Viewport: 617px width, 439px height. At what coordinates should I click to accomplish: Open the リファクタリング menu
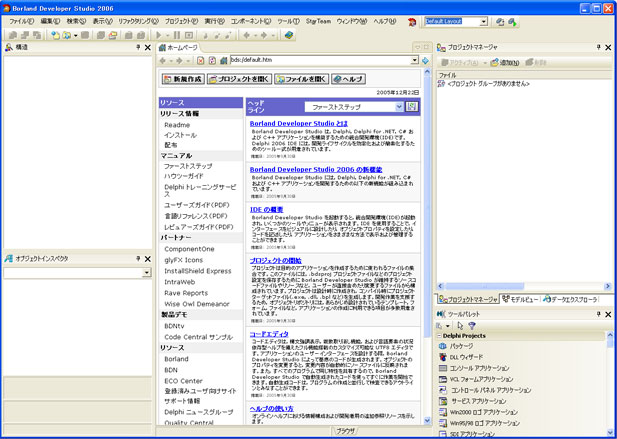tap(139, 21)
